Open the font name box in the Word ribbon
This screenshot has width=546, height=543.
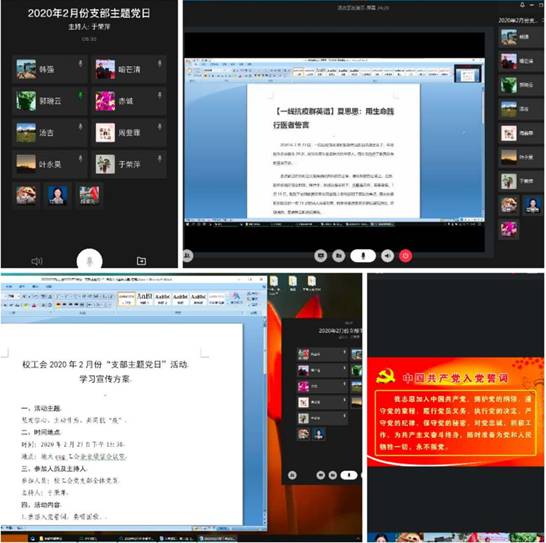[x=10, y=296]
